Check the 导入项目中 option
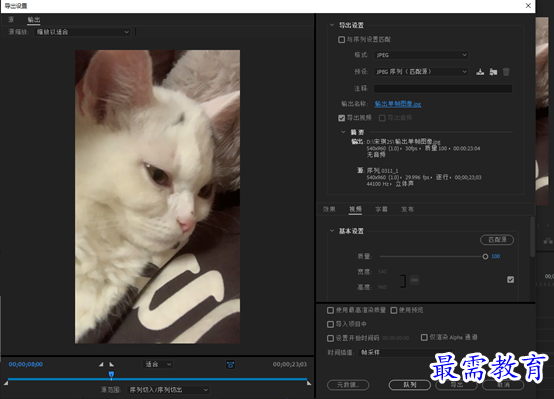The height and width of the screenshot is (399, 554). click(x=330, y=324)
